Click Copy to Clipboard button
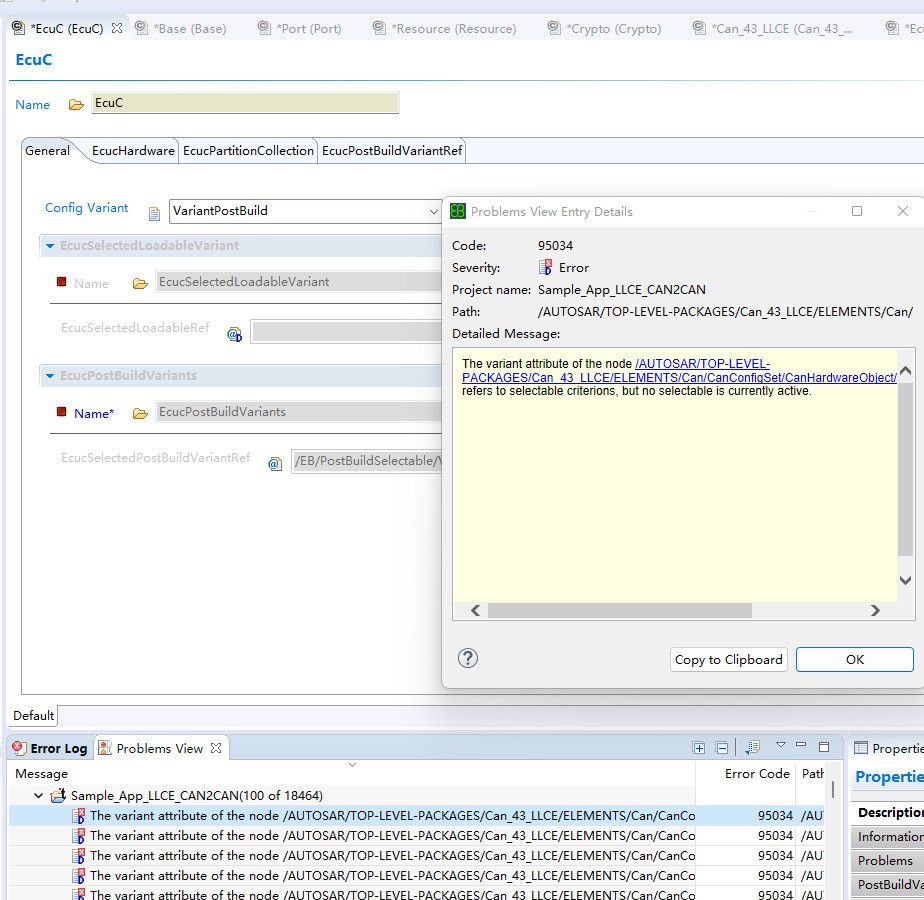This screenshot has width=924, height=900. tap(728, 660)
